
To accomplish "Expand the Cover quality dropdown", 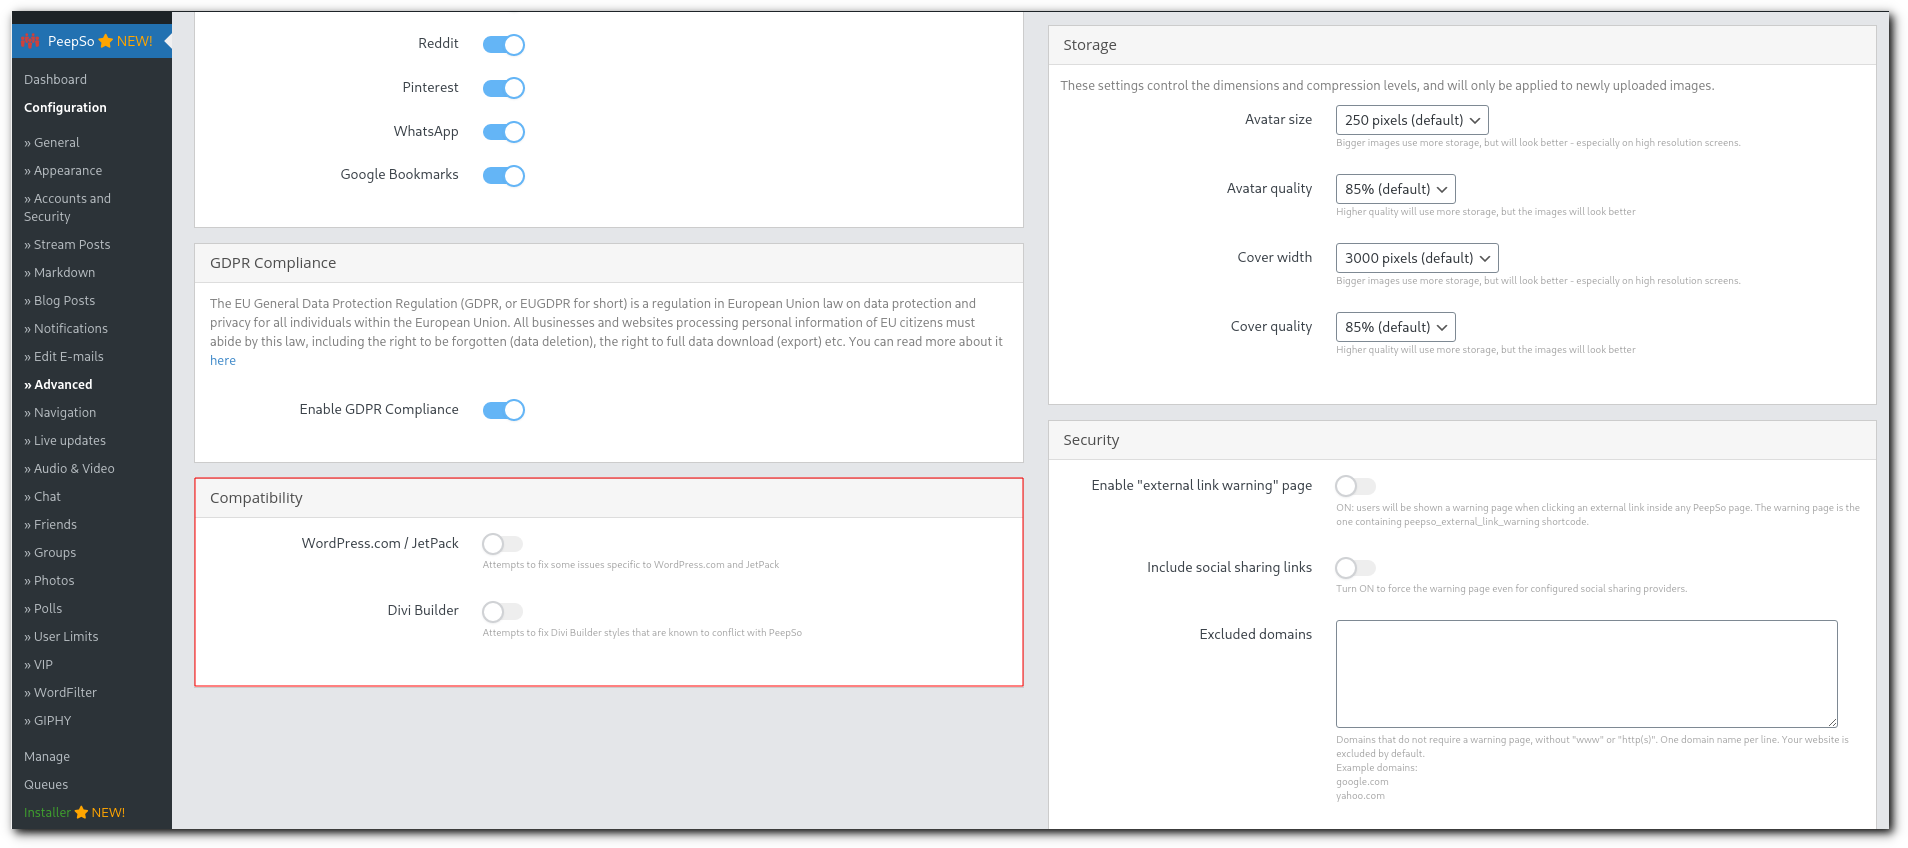I will pos(1396,327).
